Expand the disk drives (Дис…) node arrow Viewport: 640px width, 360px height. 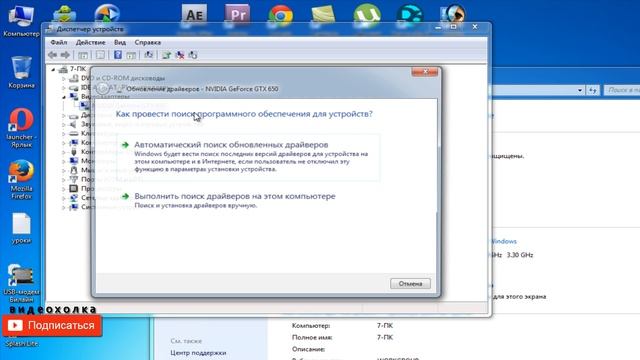[64, 116]
